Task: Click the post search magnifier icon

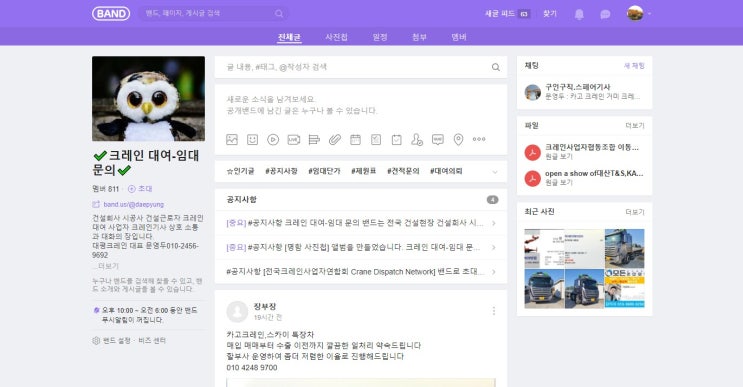Action: point(496,67)
